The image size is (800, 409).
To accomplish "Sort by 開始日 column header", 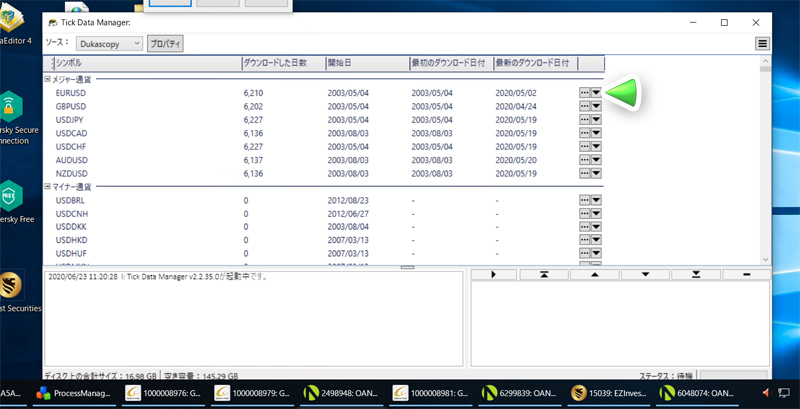I will pos(367,63).
